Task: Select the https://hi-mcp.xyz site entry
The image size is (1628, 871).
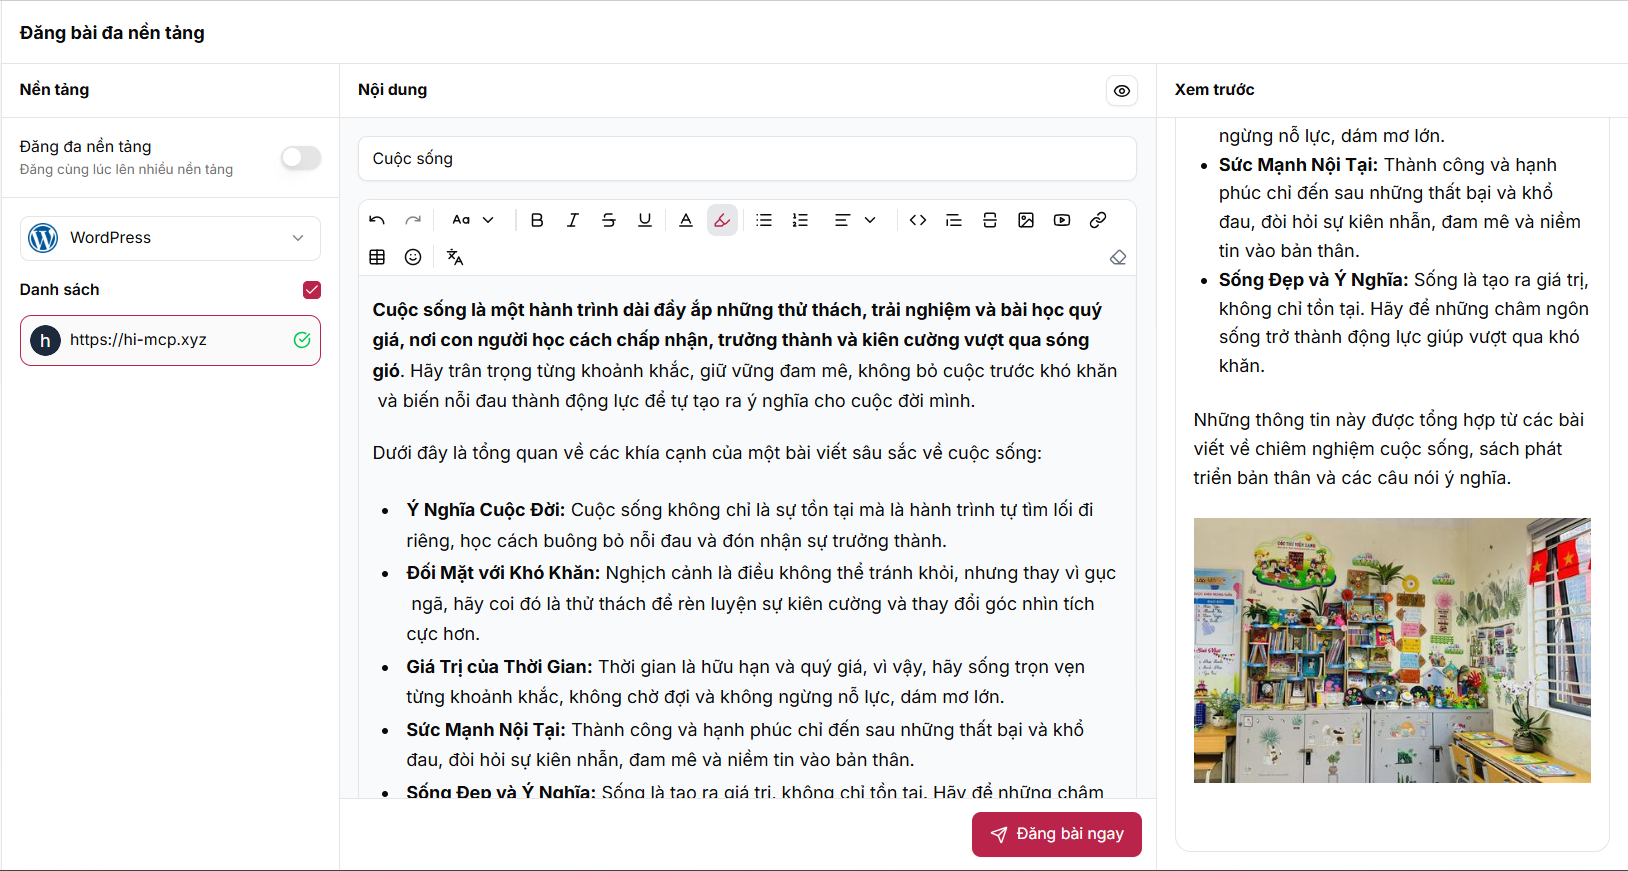Action: [170, 341]
